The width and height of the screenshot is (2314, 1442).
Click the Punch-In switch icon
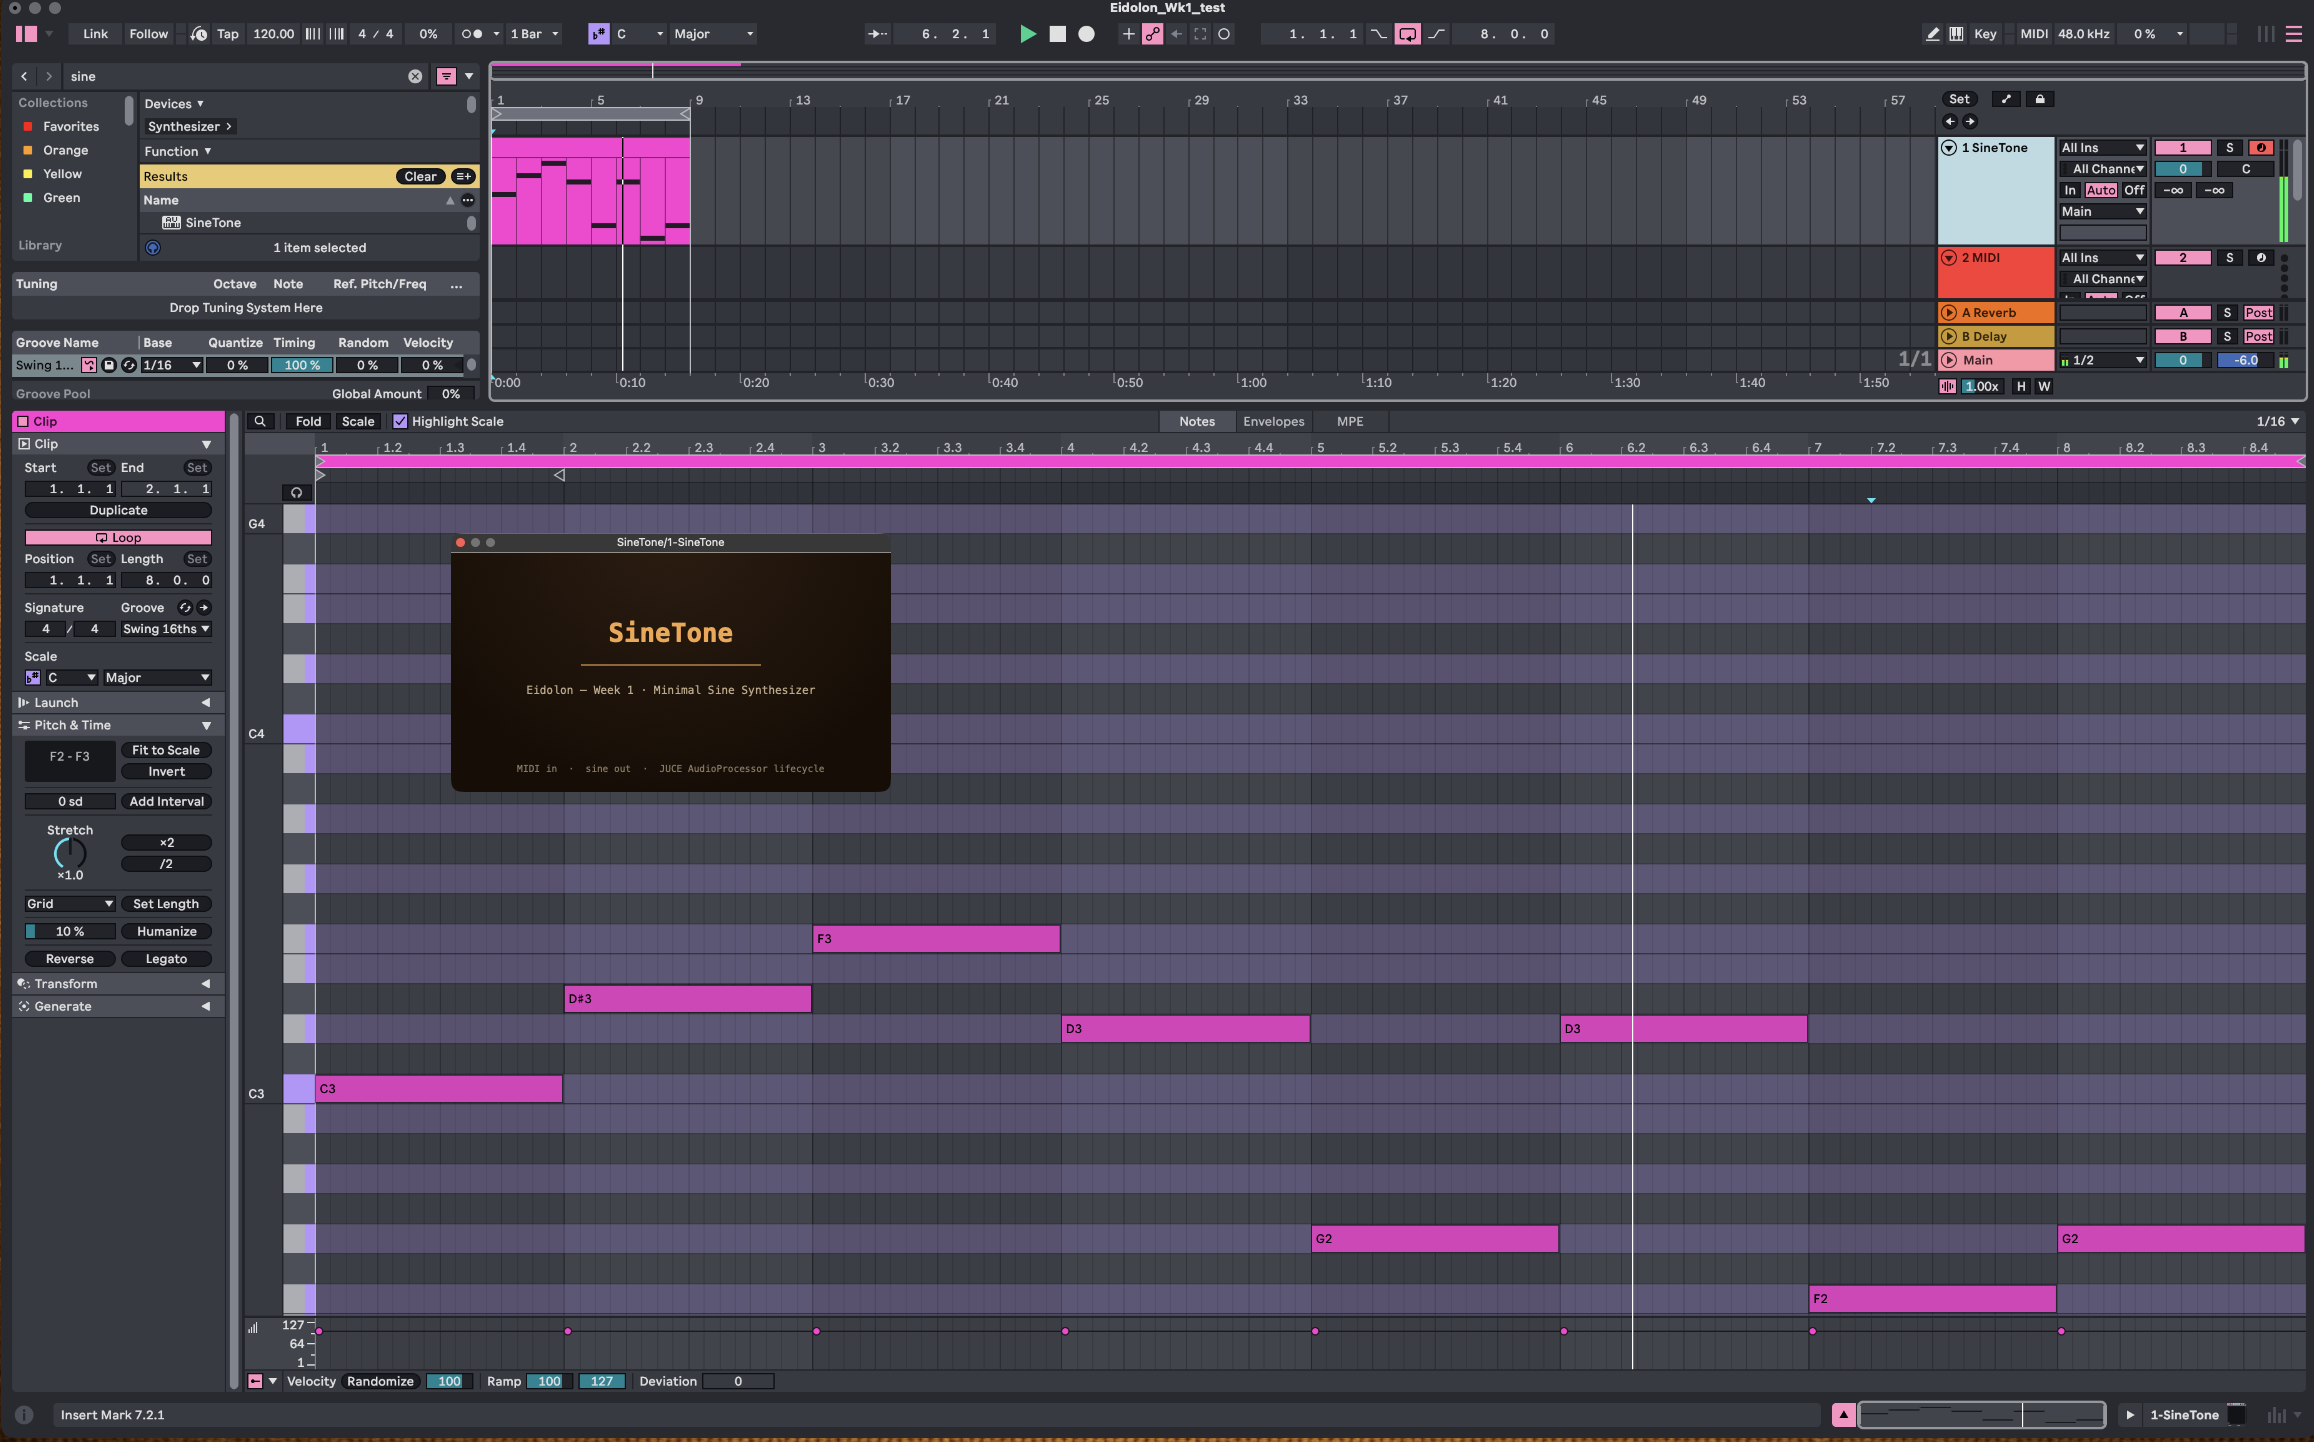[x=1378, y=34]
